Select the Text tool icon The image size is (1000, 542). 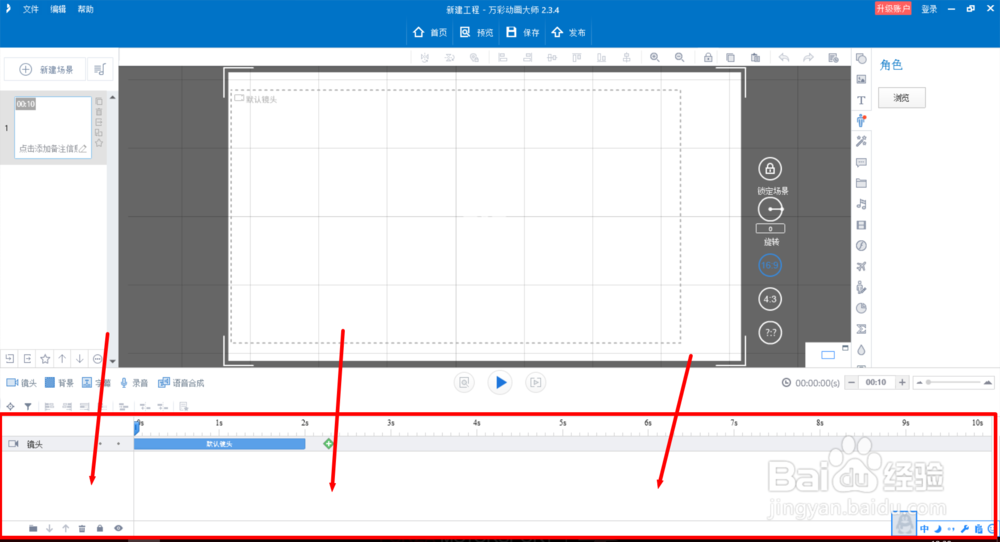click(x=861, y=100)
